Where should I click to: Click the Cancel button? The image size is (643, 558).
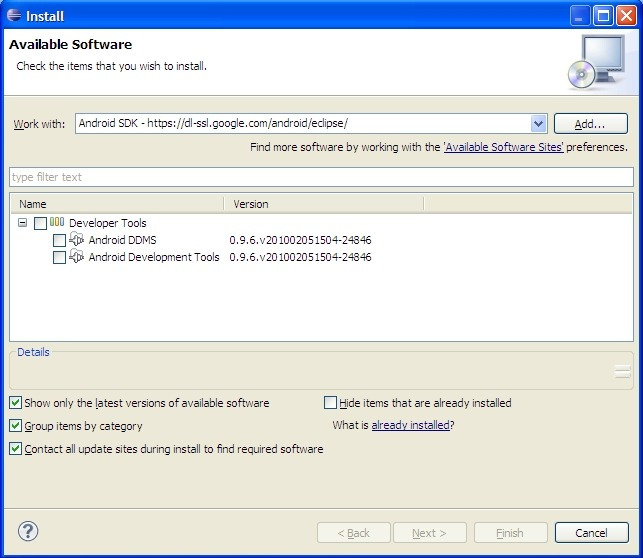591,533
